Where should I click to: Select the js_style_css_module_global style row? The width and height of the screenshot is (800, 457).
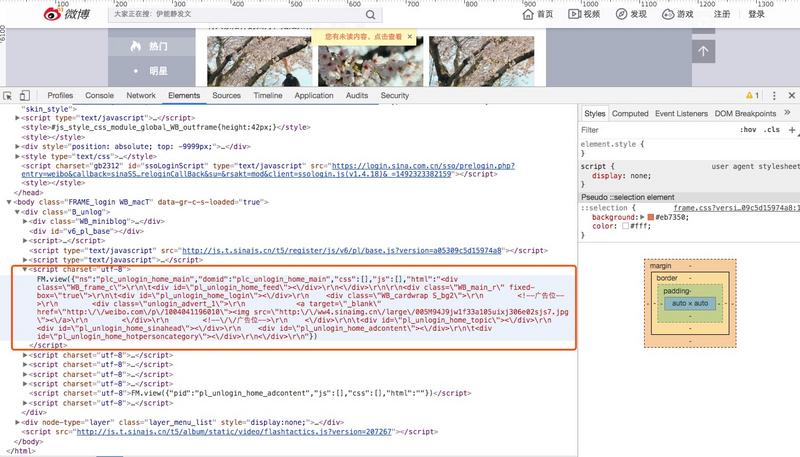coord(166,127)
